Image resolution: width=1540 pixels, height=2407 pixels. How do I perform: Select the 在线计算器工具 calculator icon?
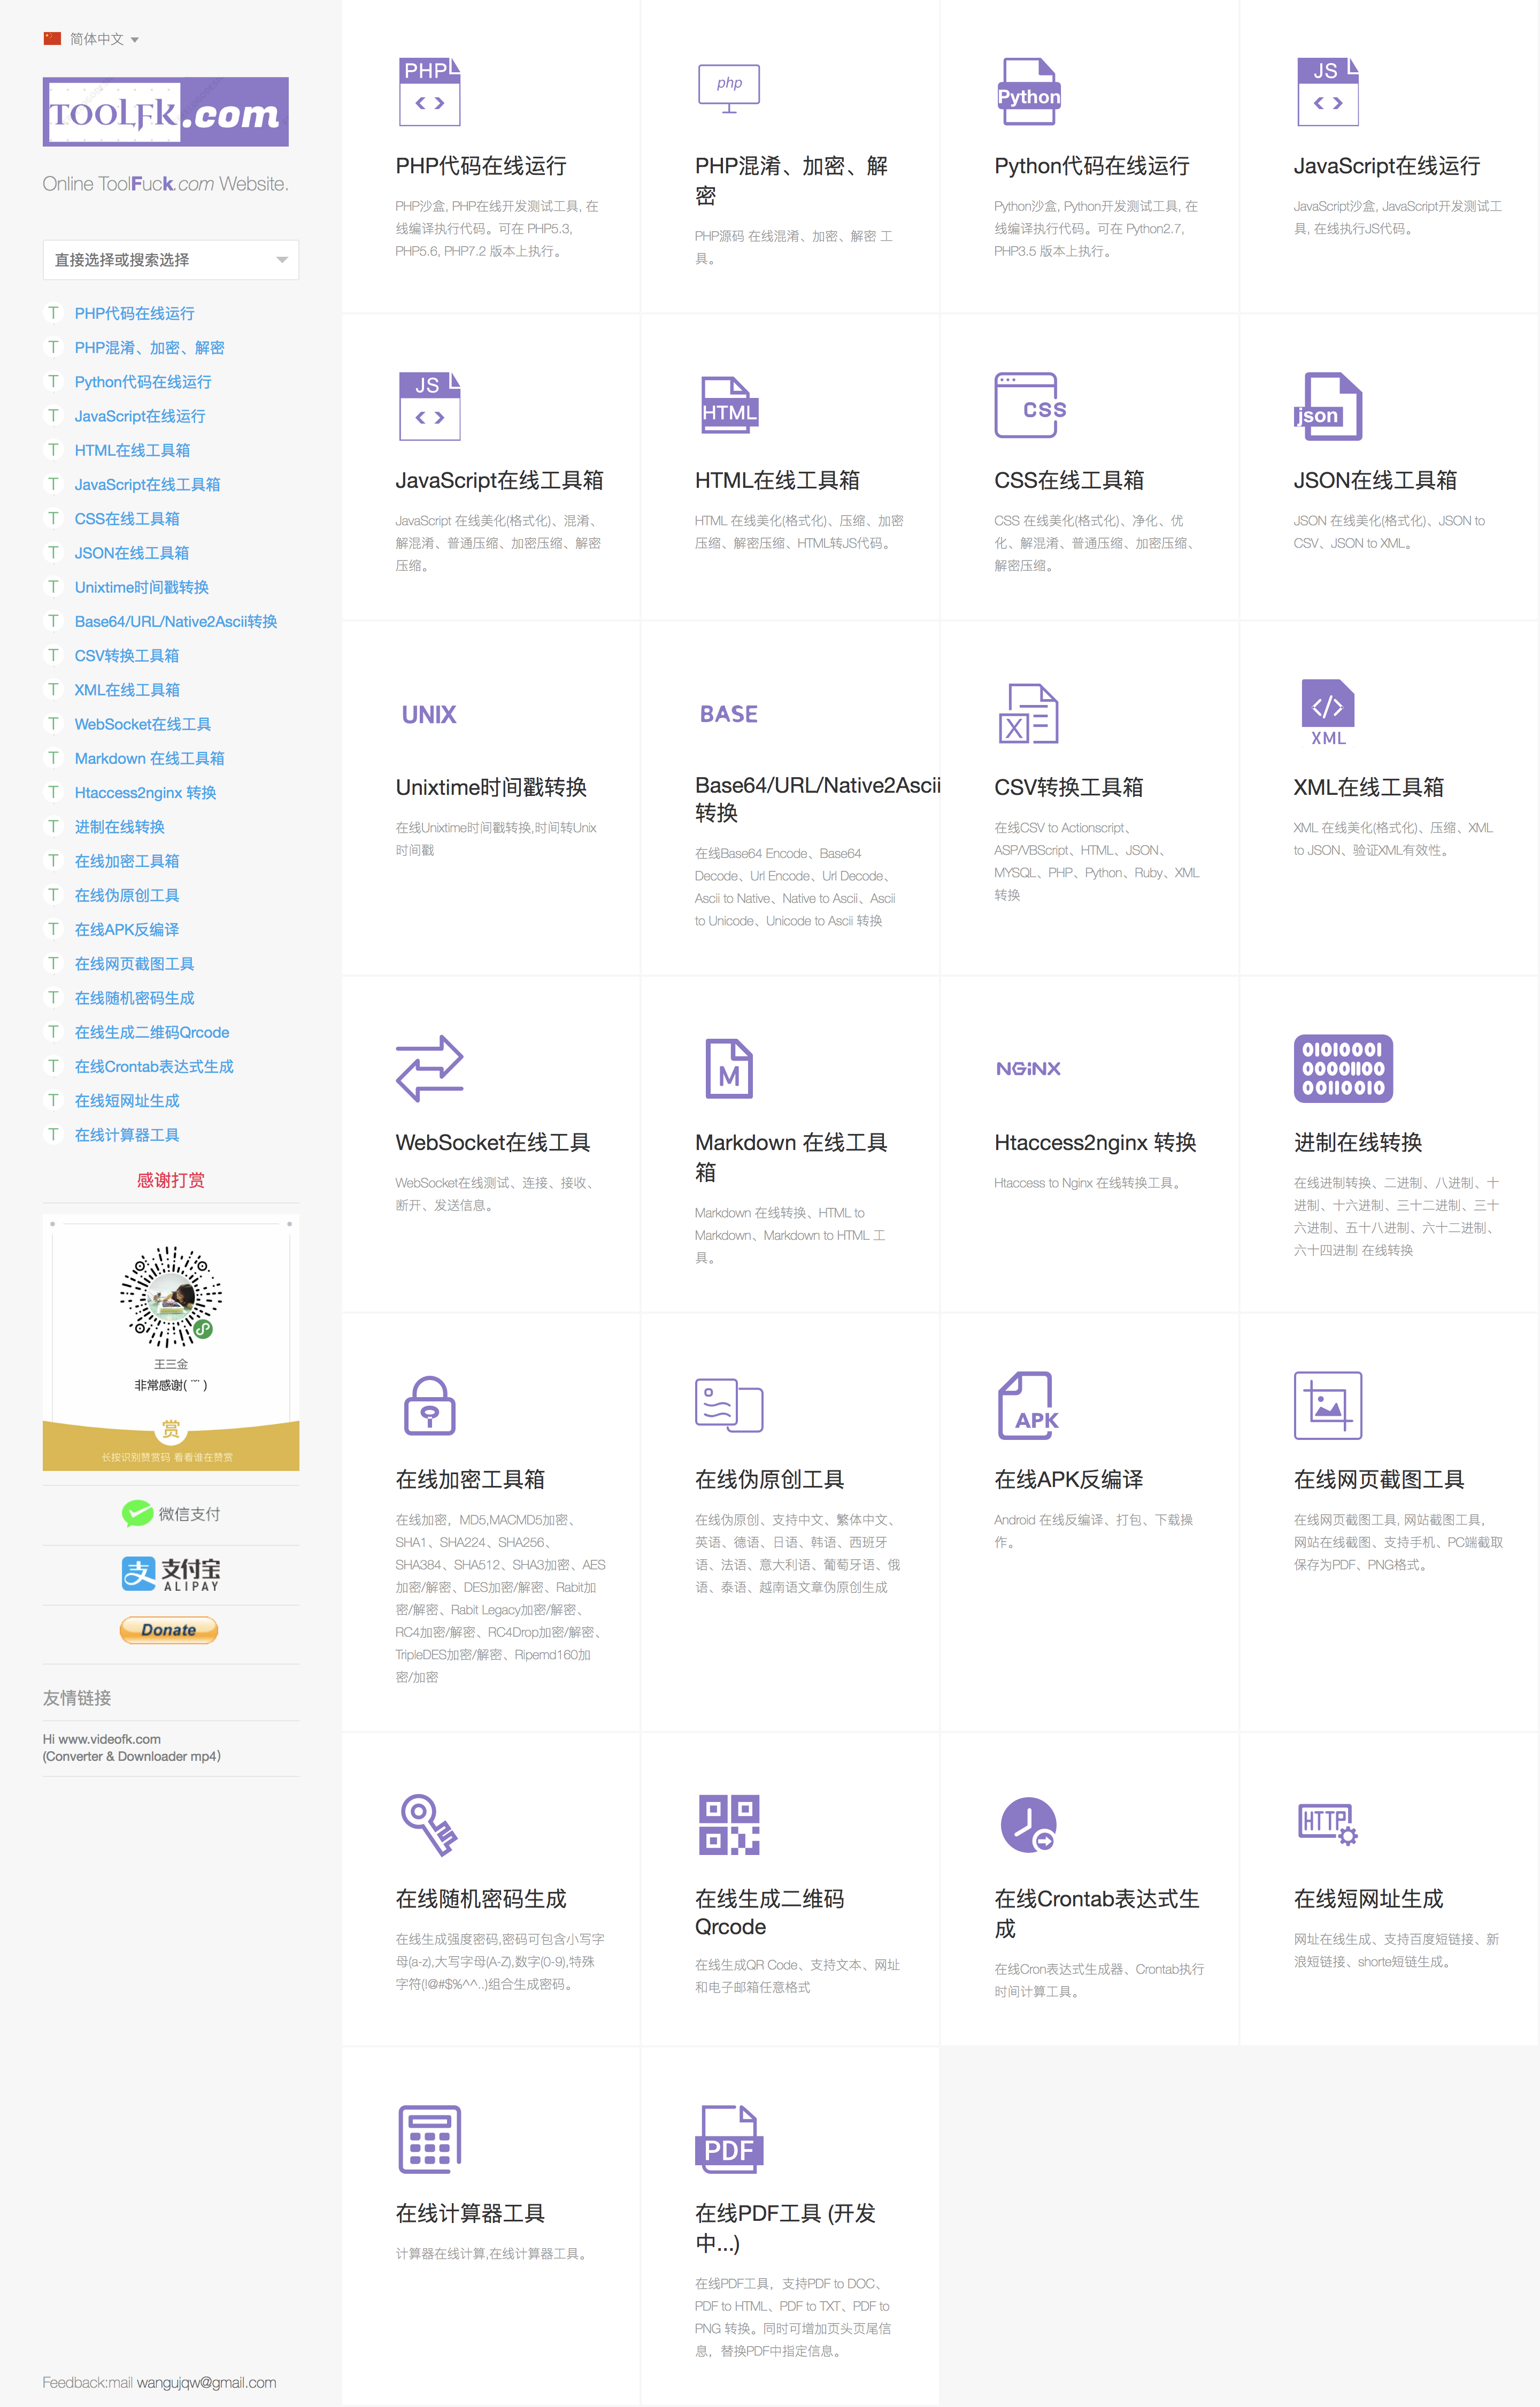point(429,2140)
